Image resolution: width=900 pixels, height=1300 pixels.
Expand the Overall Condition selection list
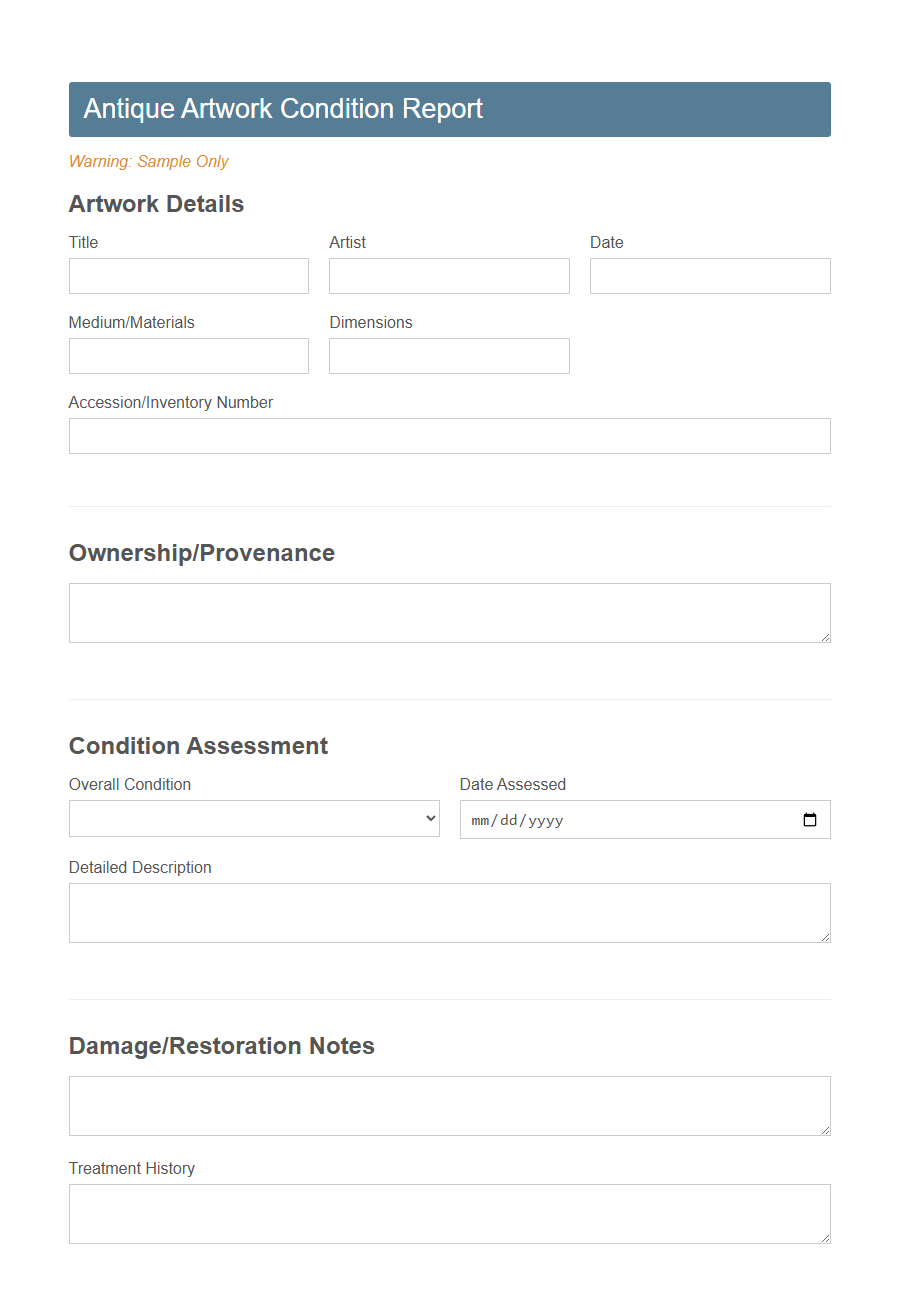253,818
